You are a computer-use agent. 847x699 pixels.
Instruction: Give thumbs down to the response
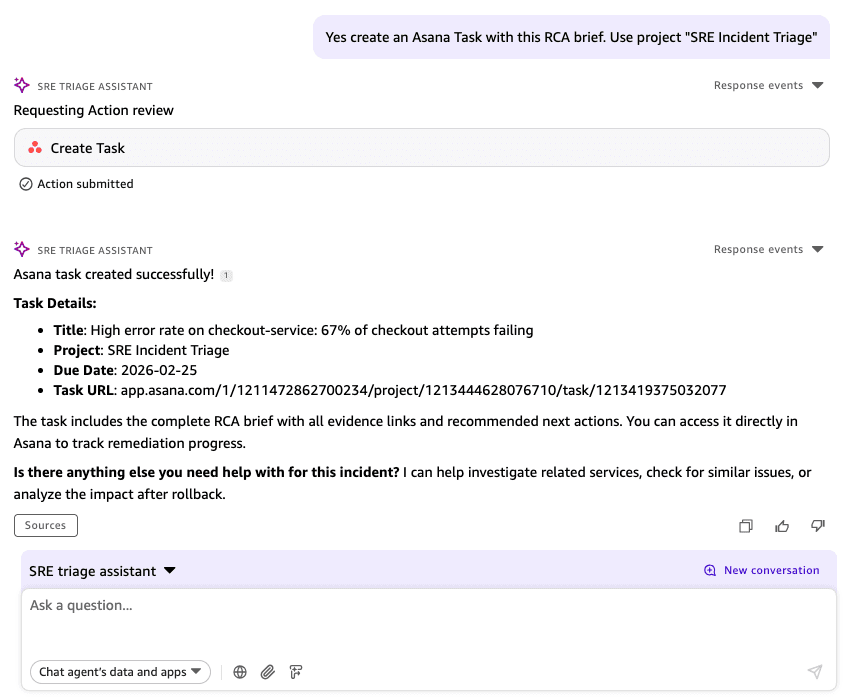(x=818, y=526)
